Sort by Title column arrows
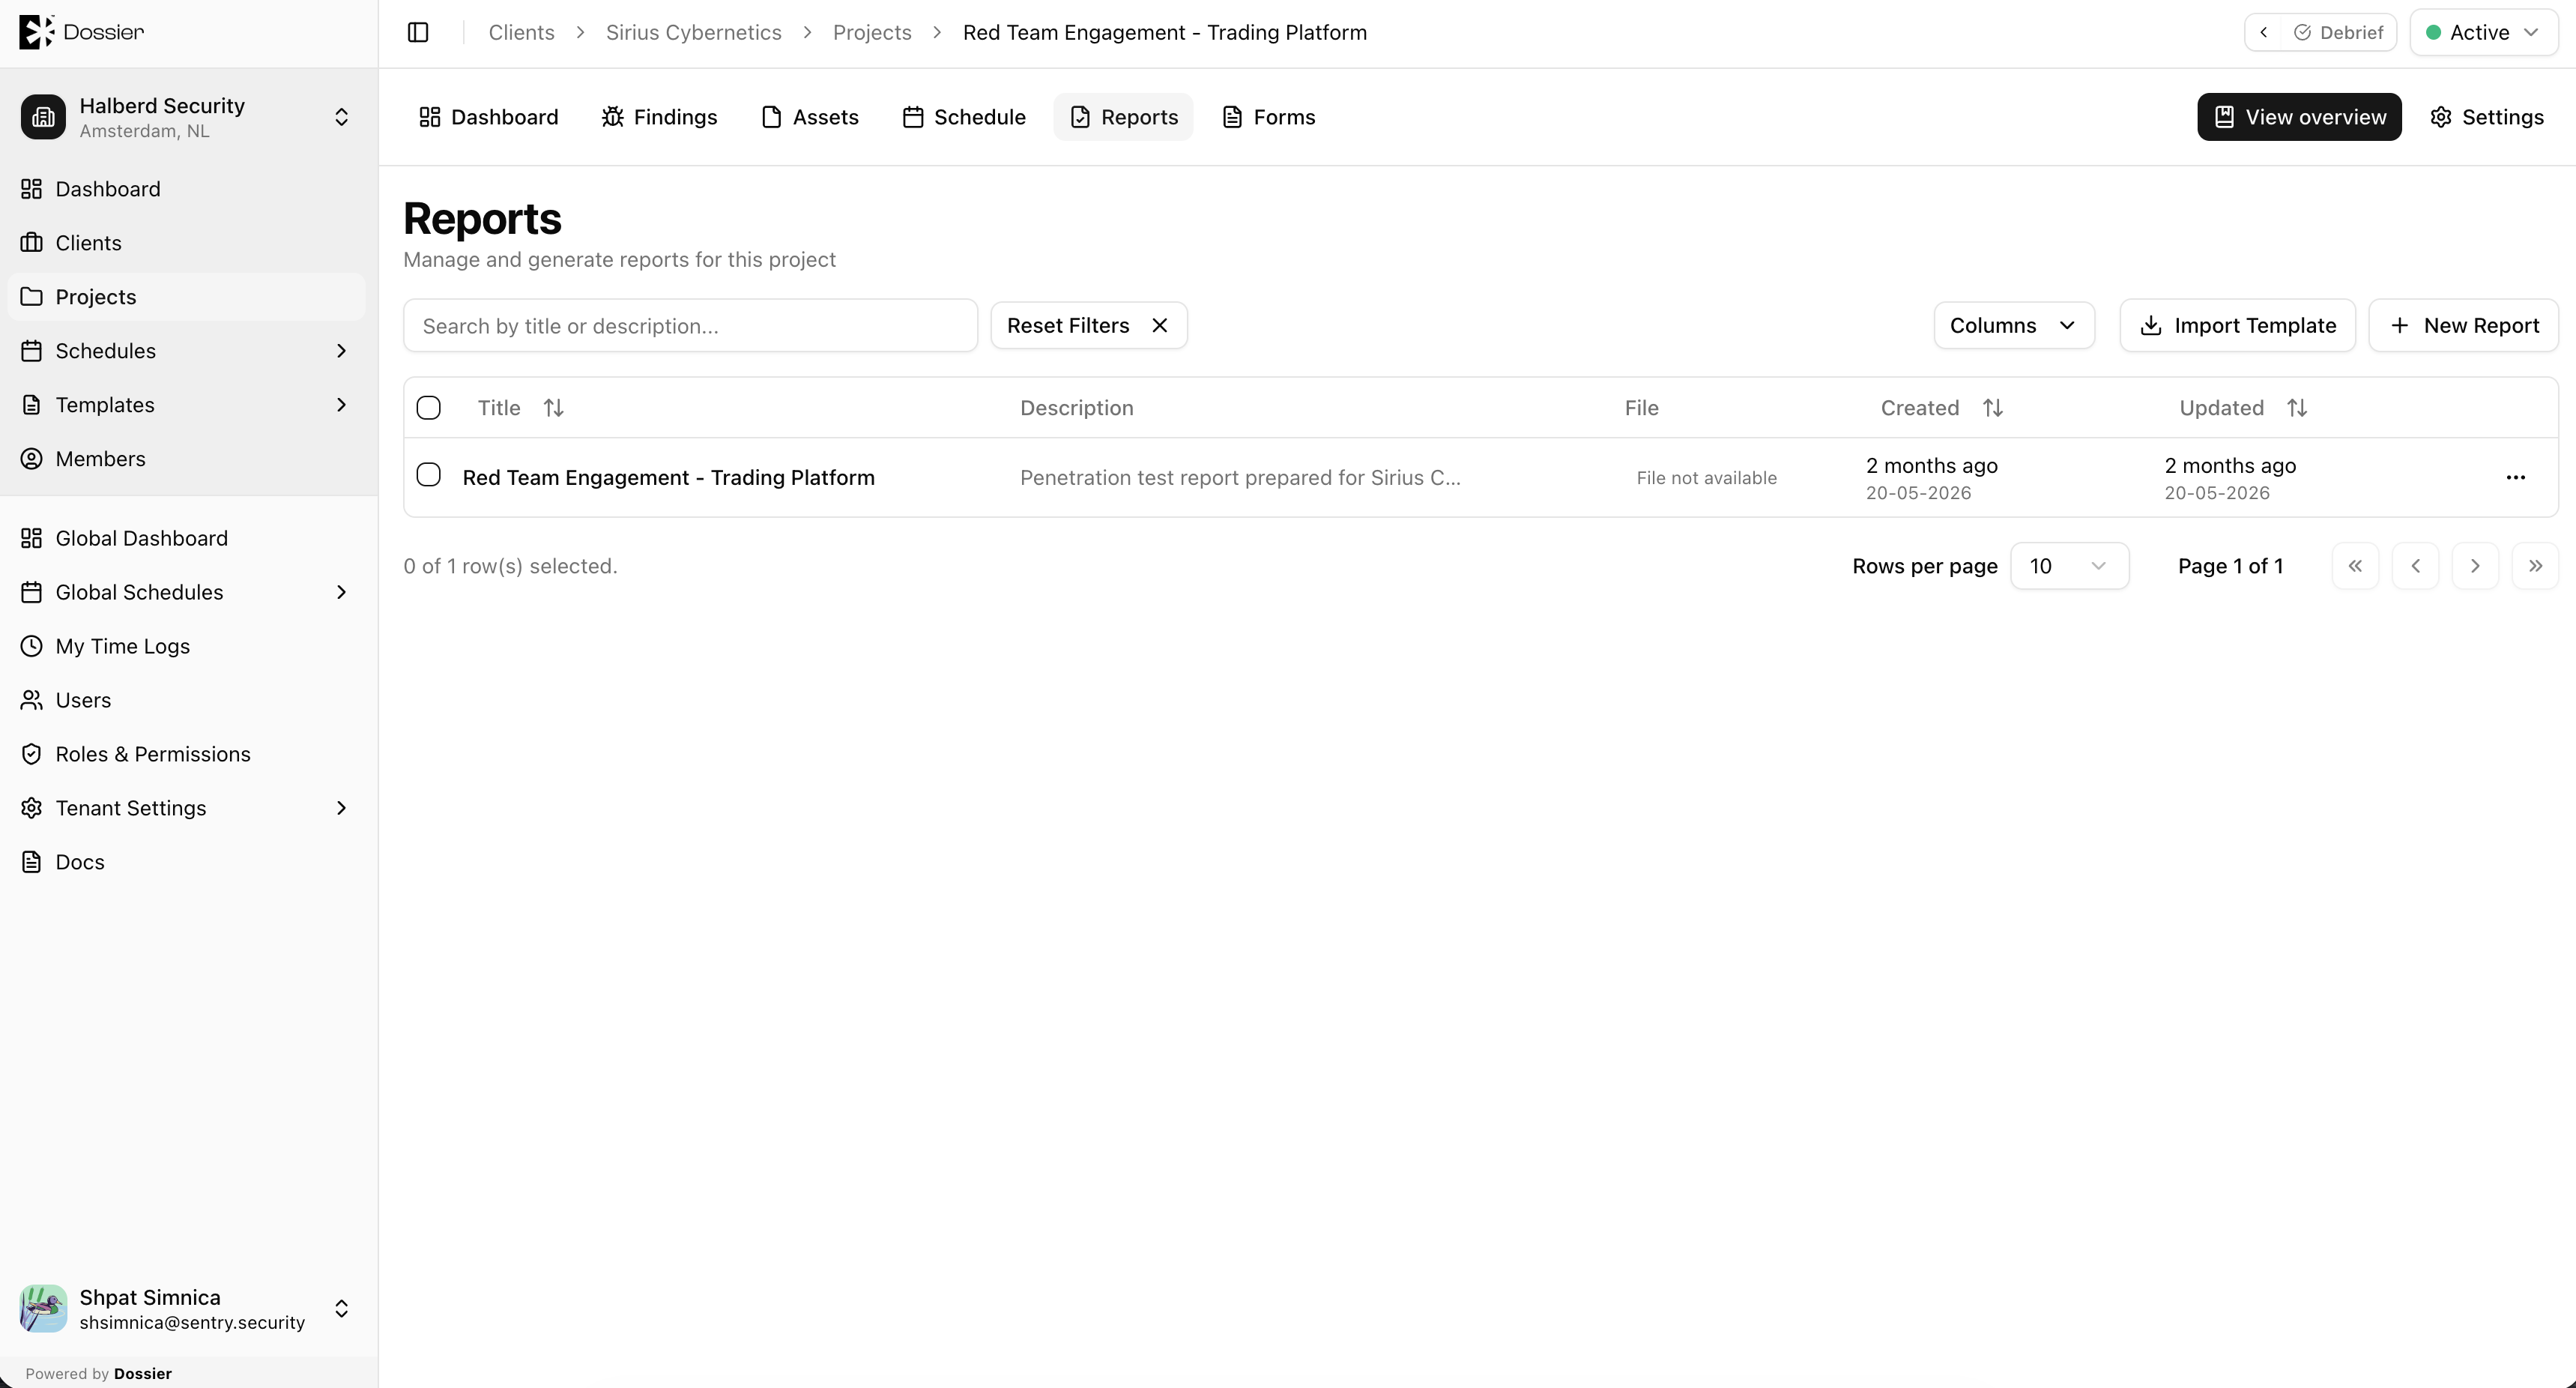The image size is (2576, 1388). [553, 408]
